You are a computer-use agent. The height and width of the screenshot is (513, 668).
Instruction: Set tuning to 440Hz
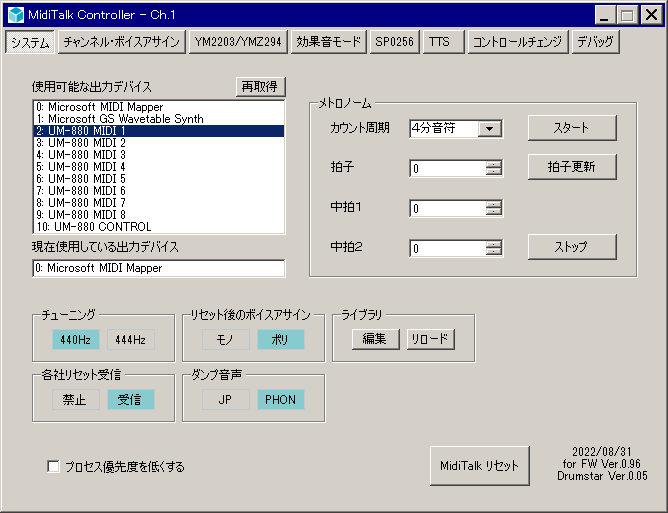[76, 340]
